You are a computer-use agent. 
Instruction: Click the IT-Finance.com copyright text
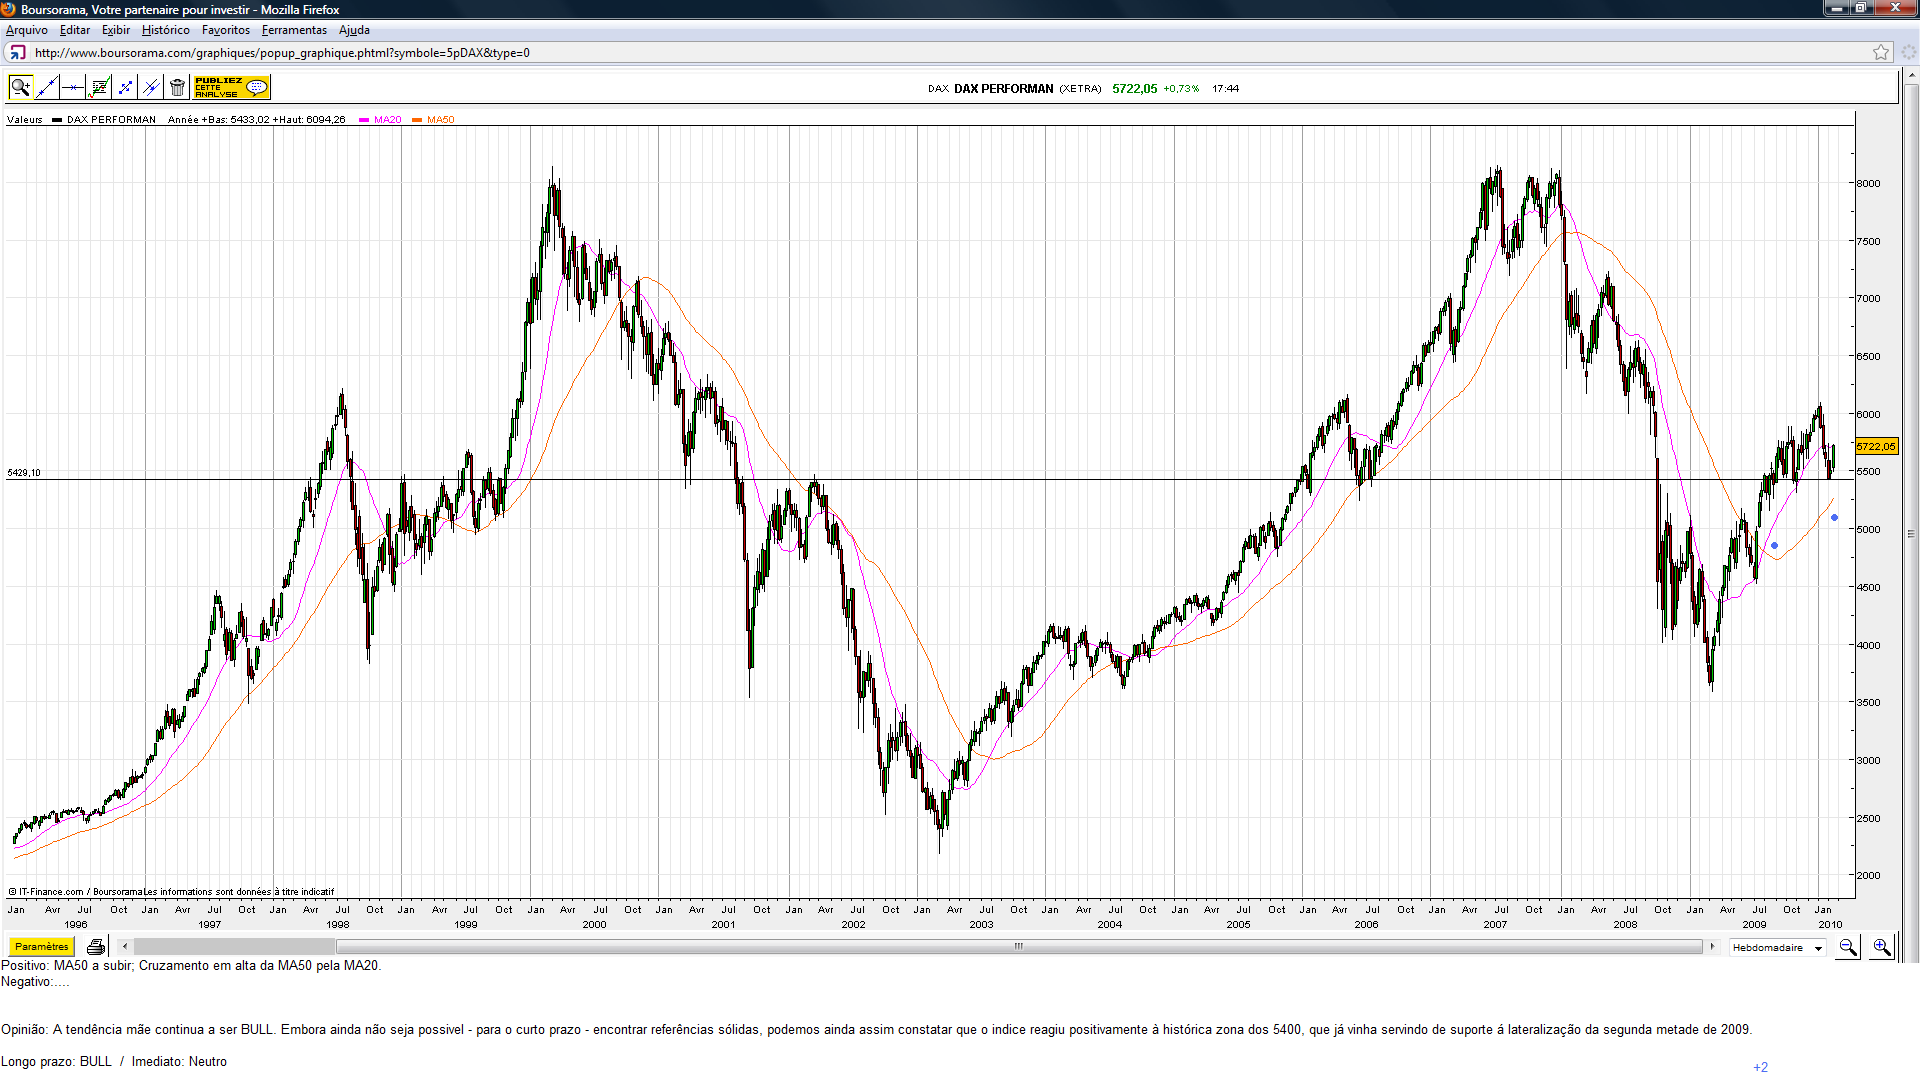click(x=172, y=892)
